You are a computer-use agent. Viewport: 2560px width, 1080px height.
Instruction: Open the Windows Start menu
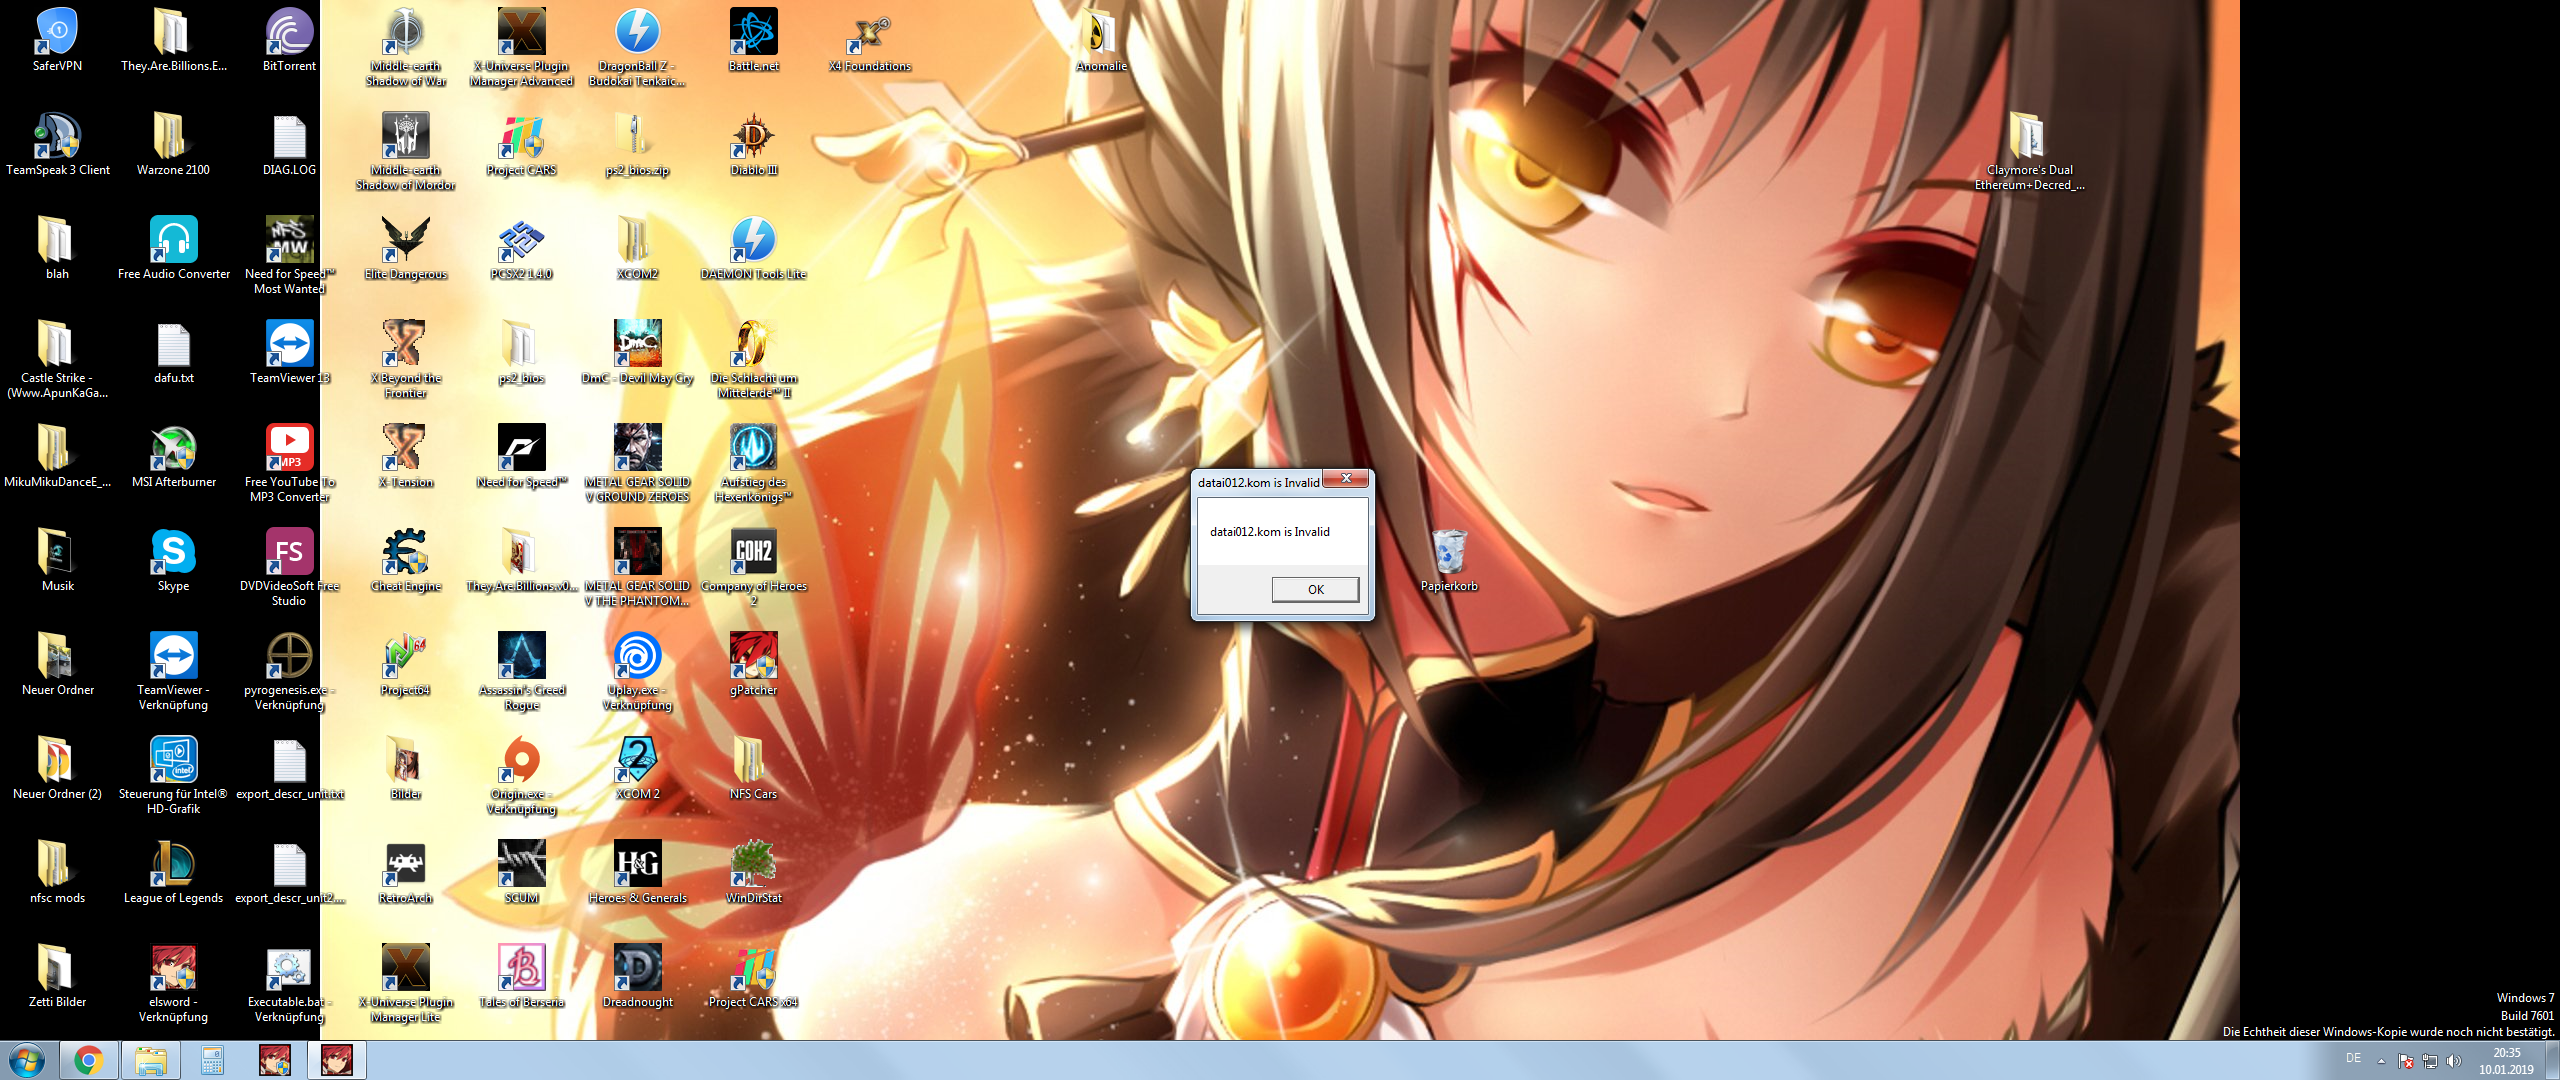[27, 1060]
